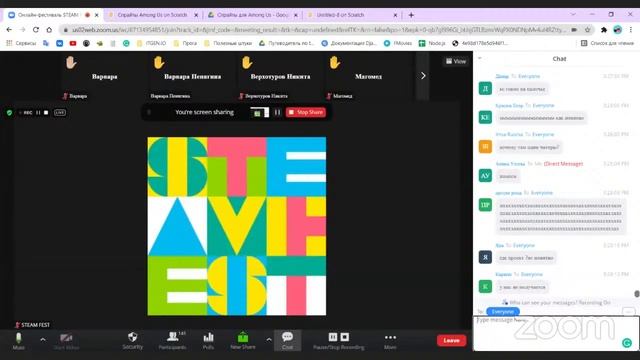
Task: Open a new browser tab
Action: 411,15
